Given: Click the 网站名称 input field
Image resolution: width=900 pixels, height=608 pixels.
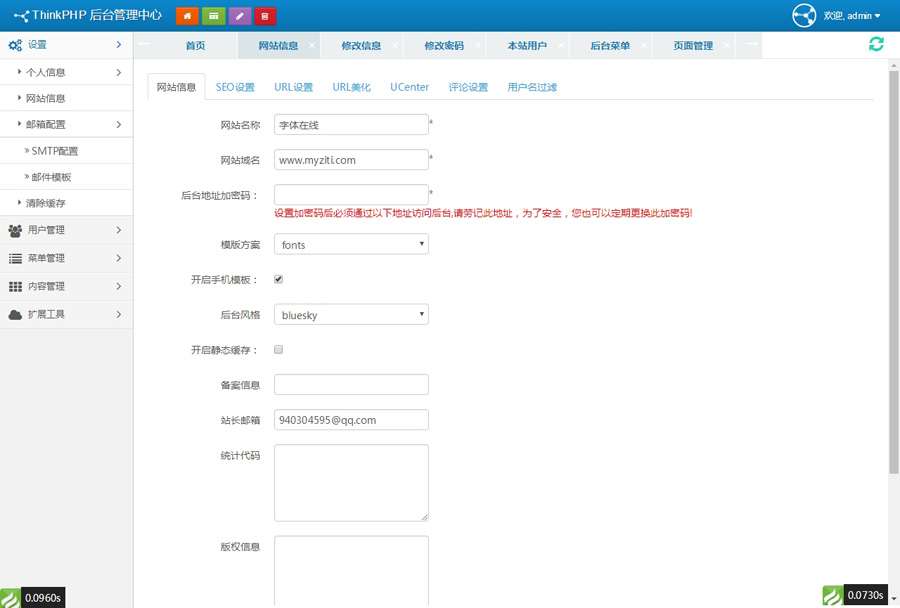Looking at the screenshot, I should pyautogui.click(x=351, y=125).
